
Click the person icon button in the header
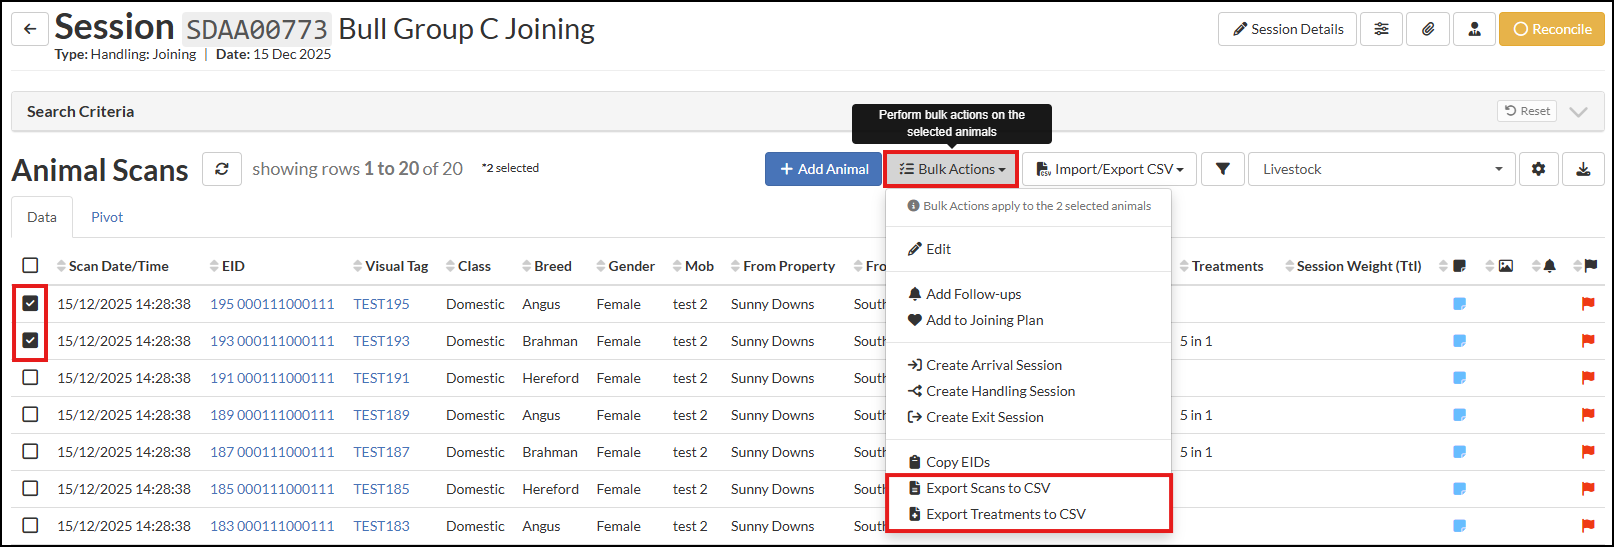(x=1474, y=29)
